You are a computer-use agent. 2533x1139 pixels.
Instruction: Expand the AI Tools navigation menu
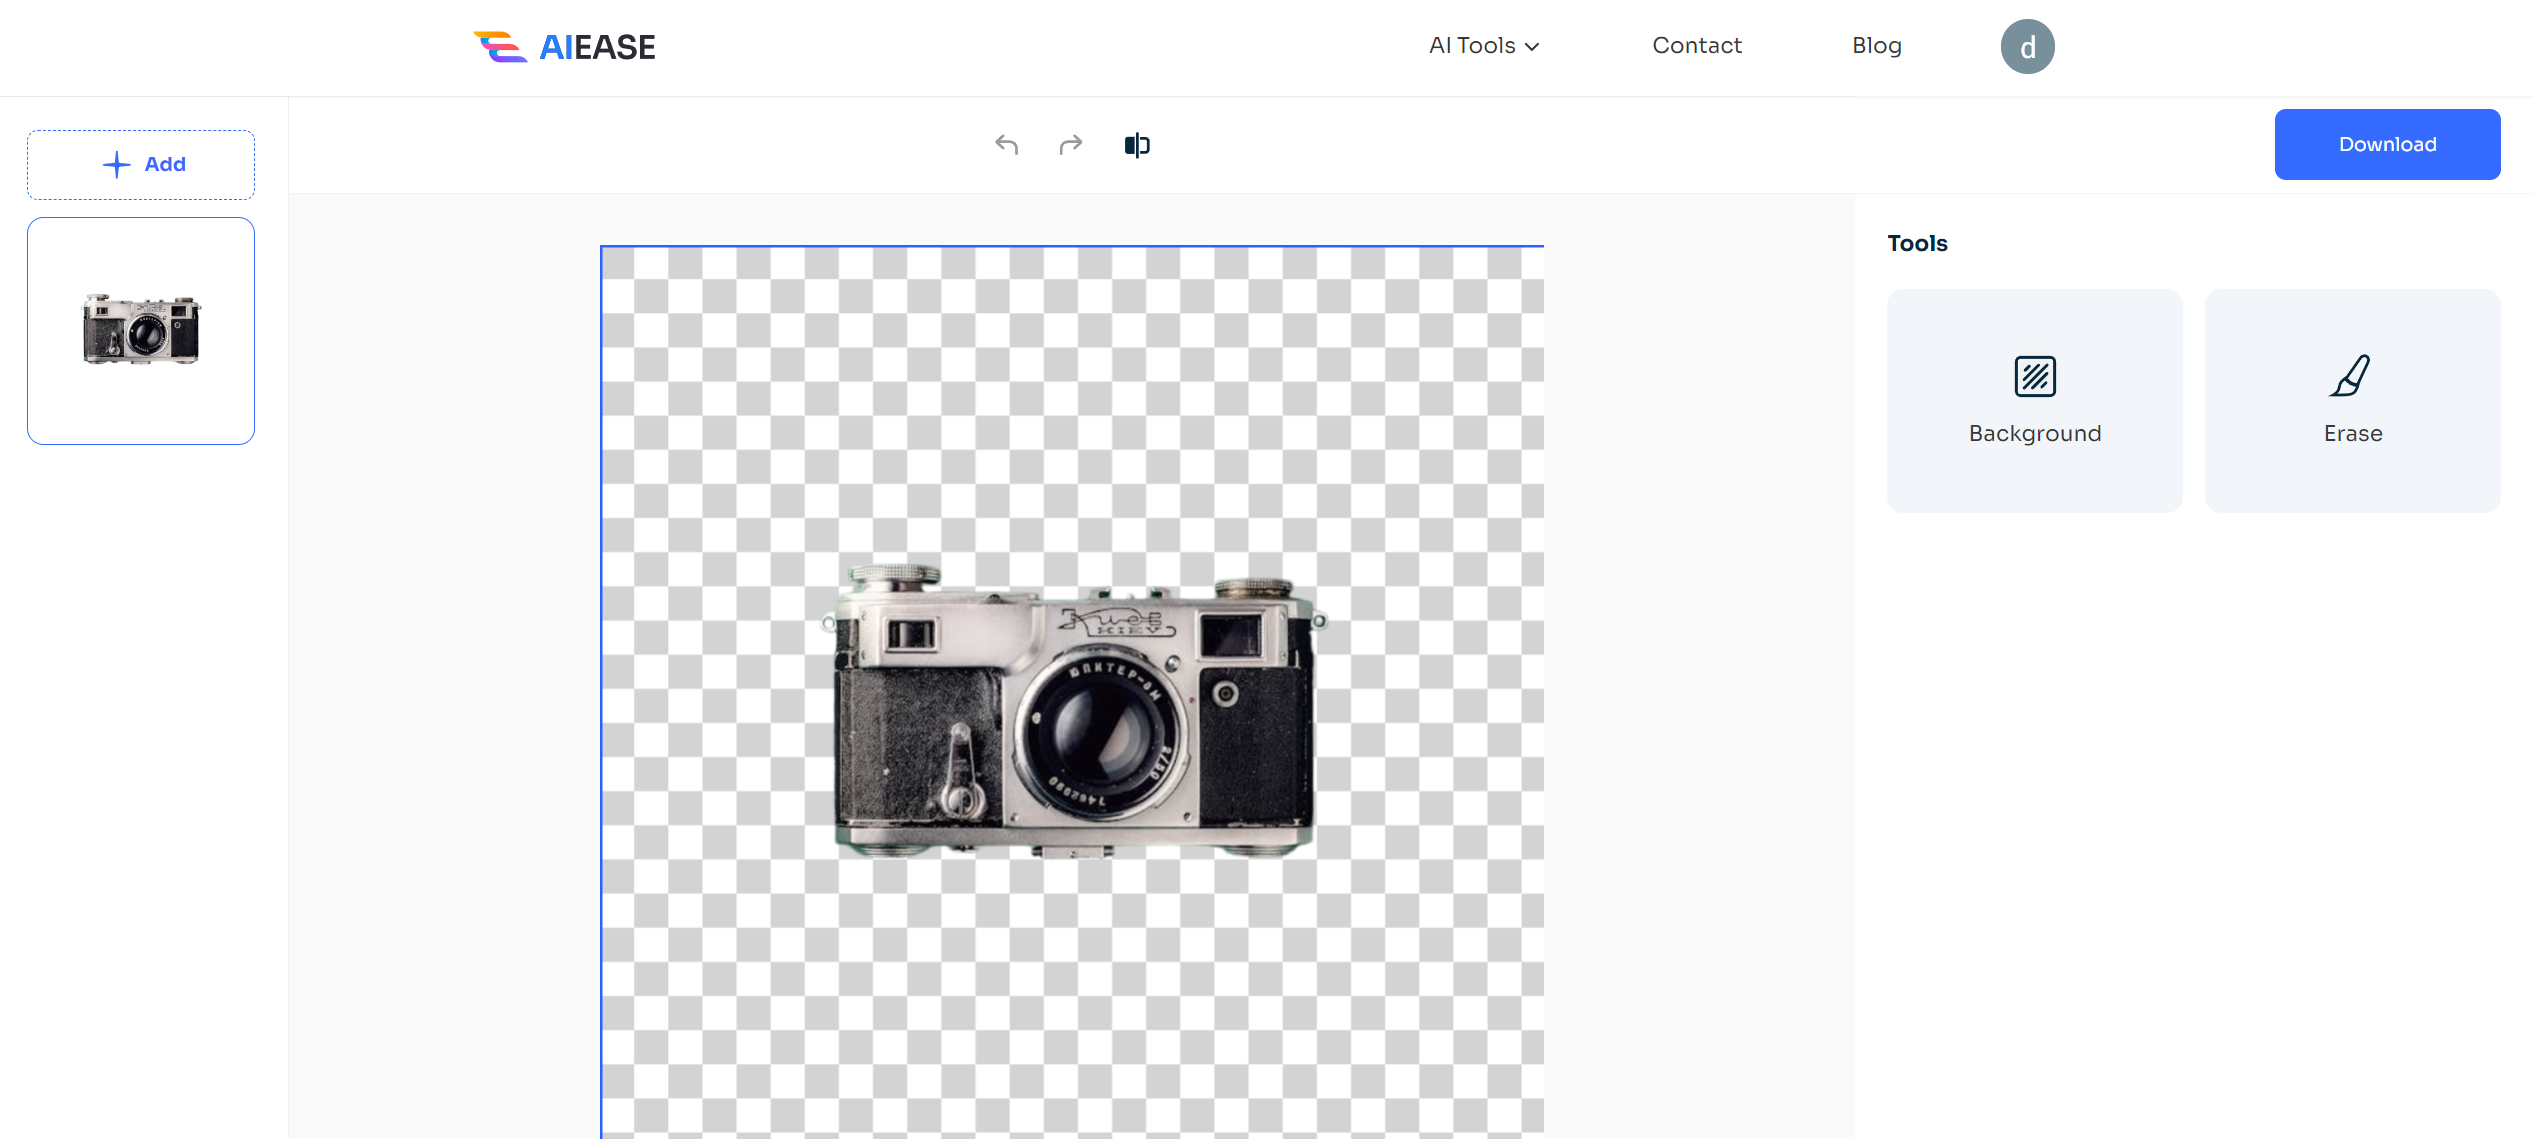[x=1481, y=45]
